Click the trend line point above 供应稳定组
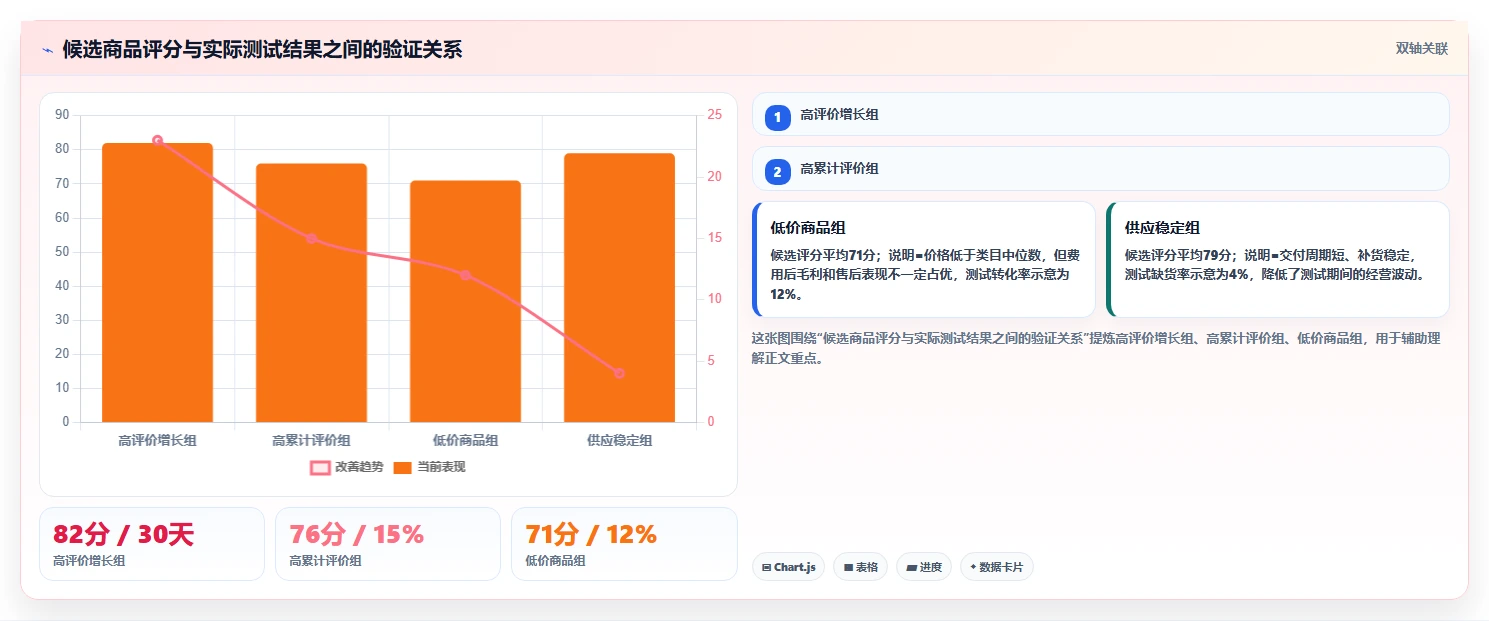The image size is (1489, 621). point(619,373)
